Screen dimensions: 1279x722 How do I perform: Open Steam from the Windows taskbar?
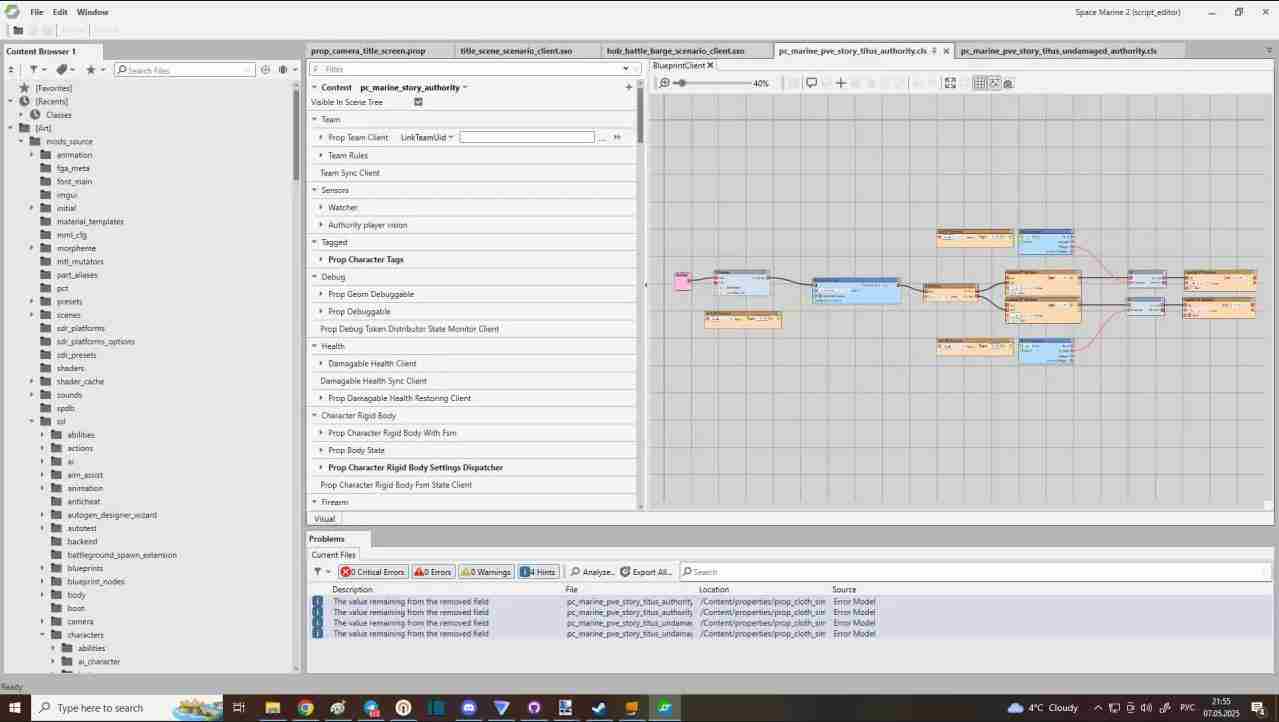[598, 708]
